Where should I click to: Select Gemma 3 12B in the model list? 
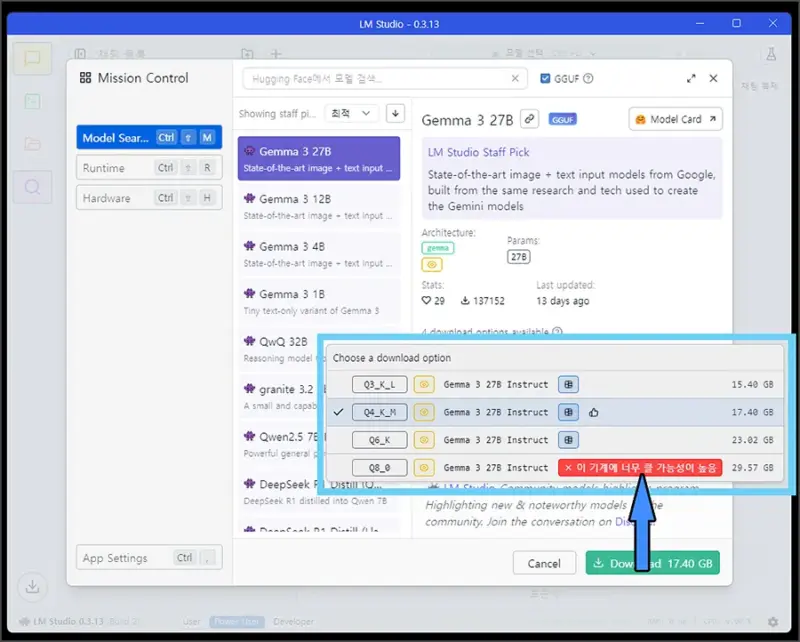[x=319, y=206]
